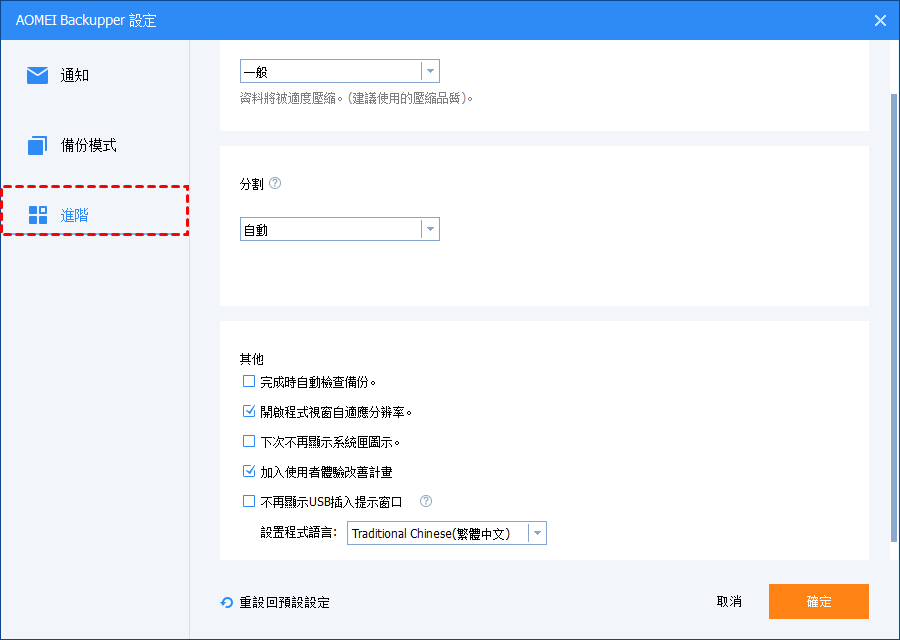Viewport: 900px width, 640px height.
Task: Click the 取消 cancel button
Action: coord(729,602)
